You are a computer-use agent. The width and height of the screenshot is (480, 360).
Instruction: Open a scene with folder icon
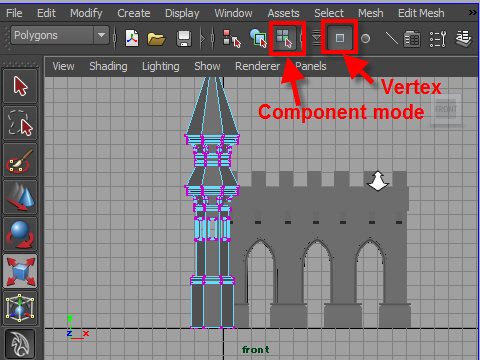[156, 39]
